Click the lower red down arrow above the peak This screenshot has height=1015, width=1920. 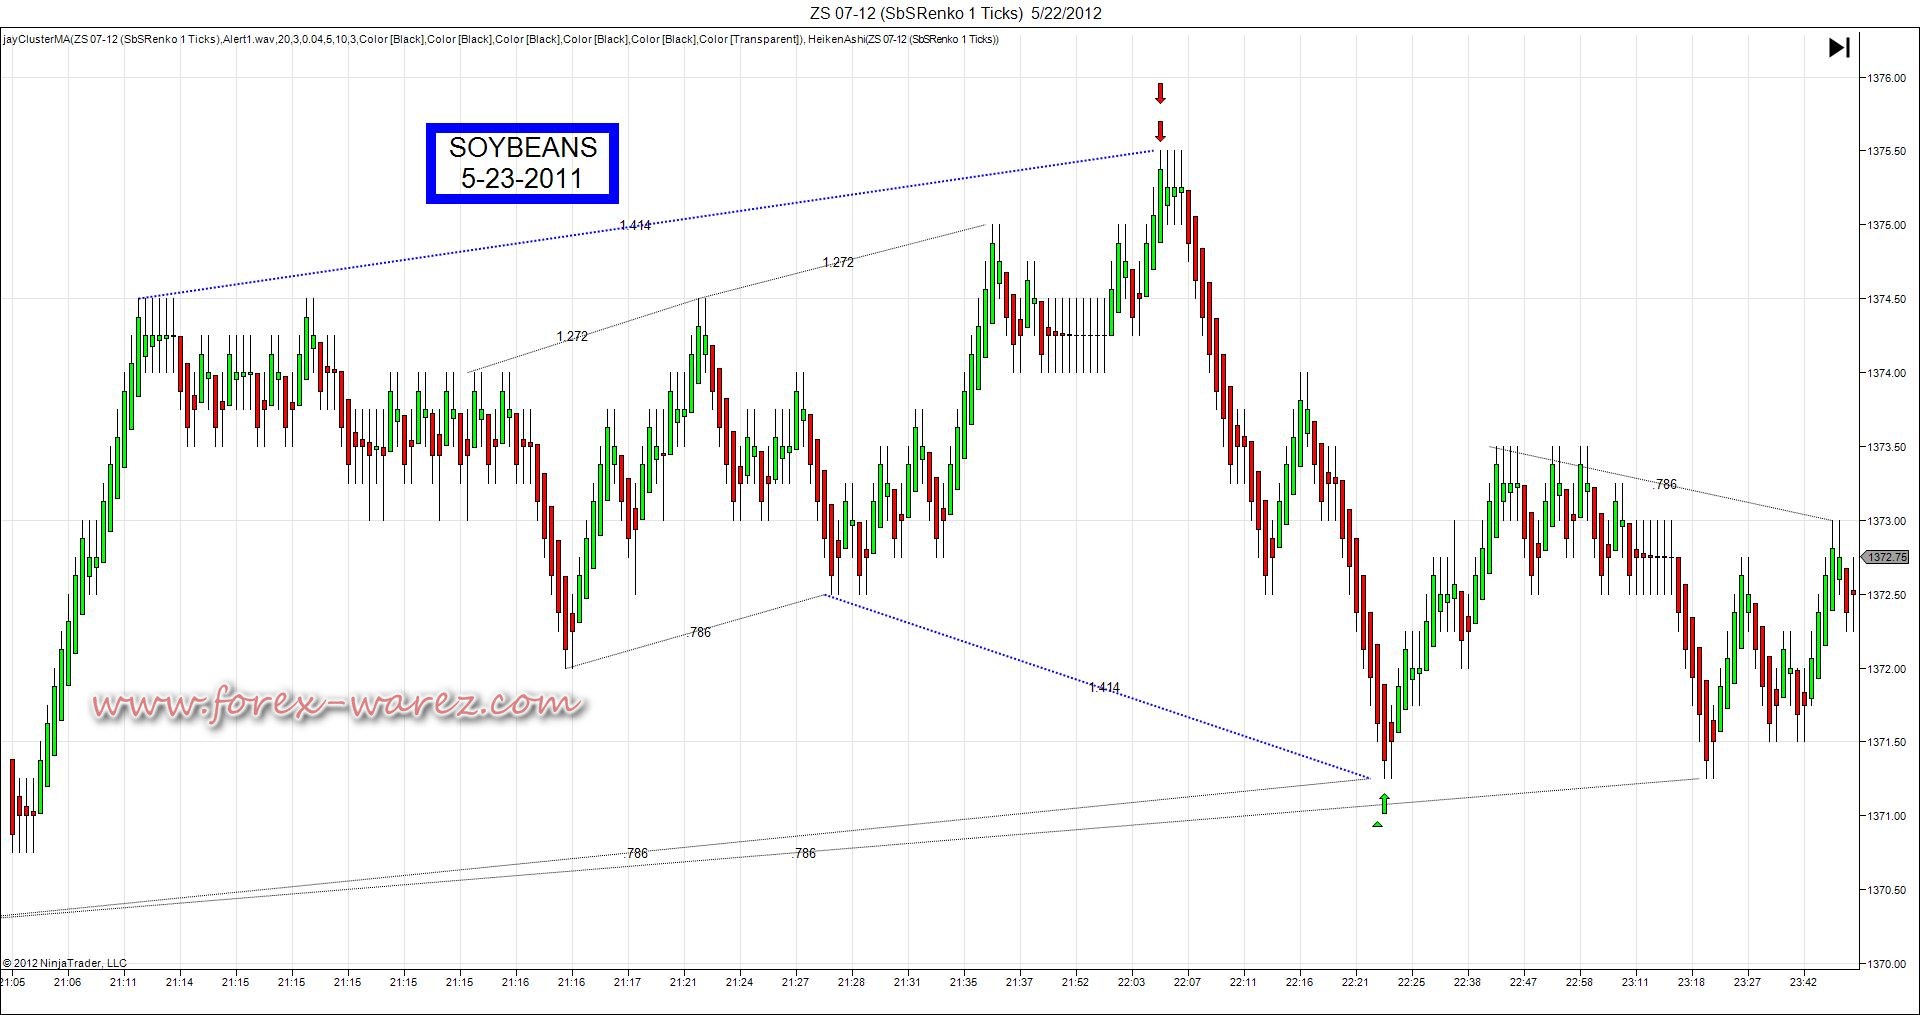[1160, 131]
